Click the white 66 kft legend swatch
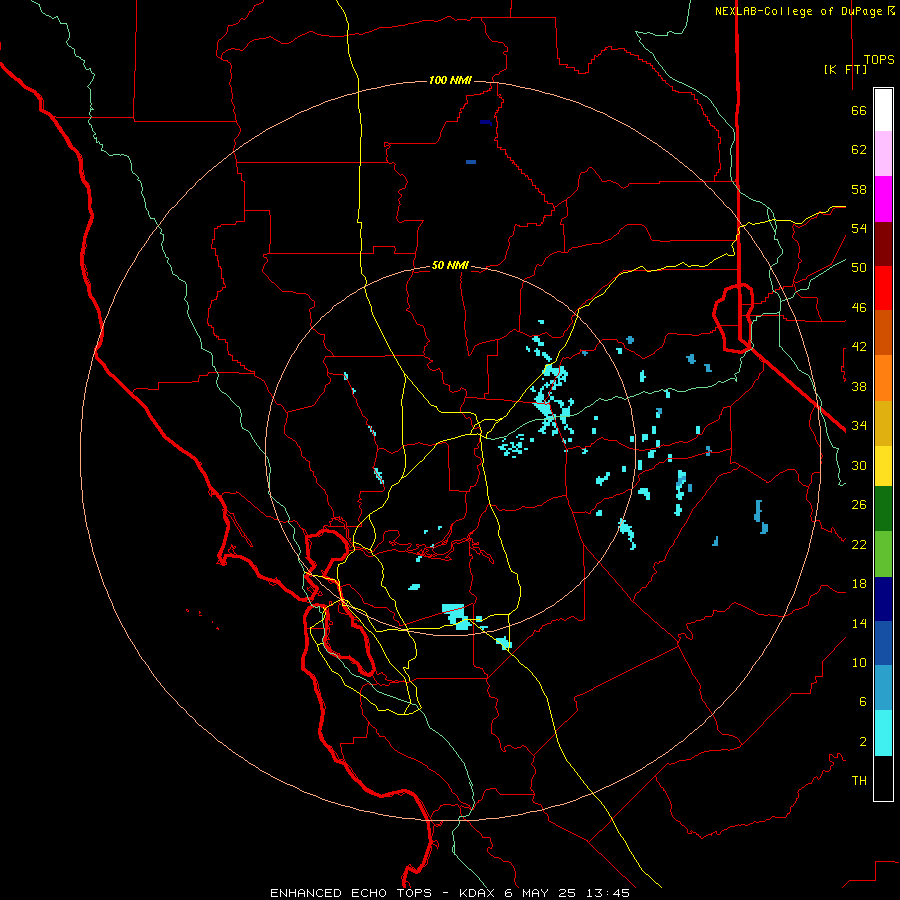Viewport: 900px width, 900px height. coord(883,110)
